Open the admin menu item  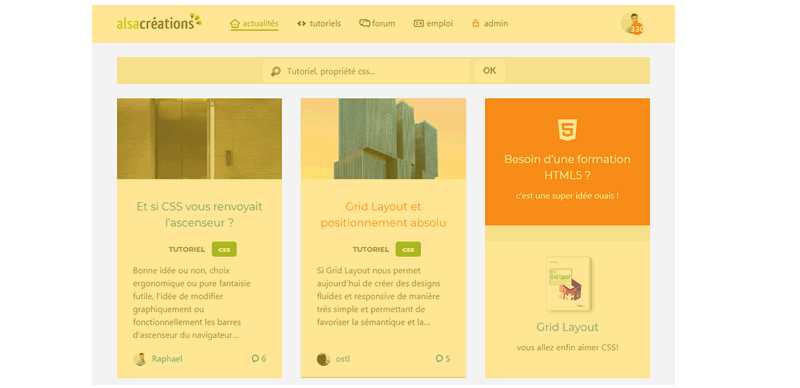click(x=490, y=23)
